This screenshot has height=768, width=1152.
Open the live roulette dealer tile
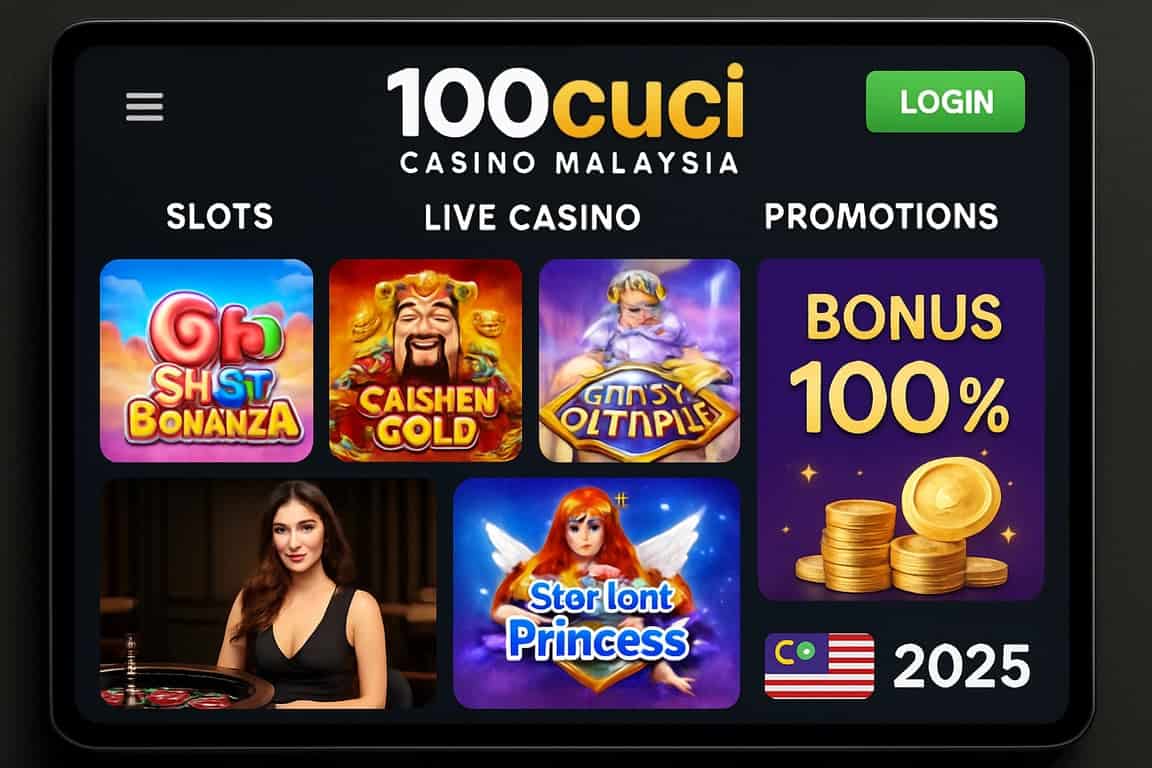coord(268,593)
